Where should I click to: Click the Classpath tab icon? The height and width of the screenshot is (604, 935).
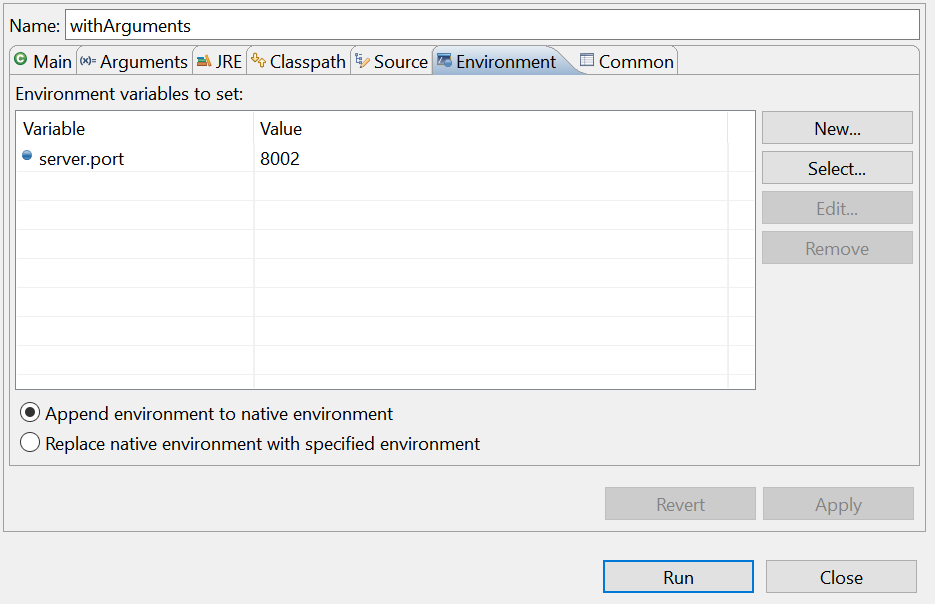[258, 60]
